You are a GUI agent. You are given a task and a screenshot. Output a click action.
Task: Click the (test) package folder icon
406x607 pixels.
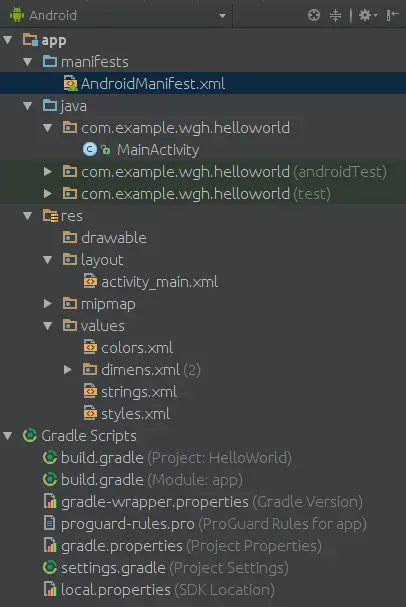pyautogui.click(x=70, y=193)
